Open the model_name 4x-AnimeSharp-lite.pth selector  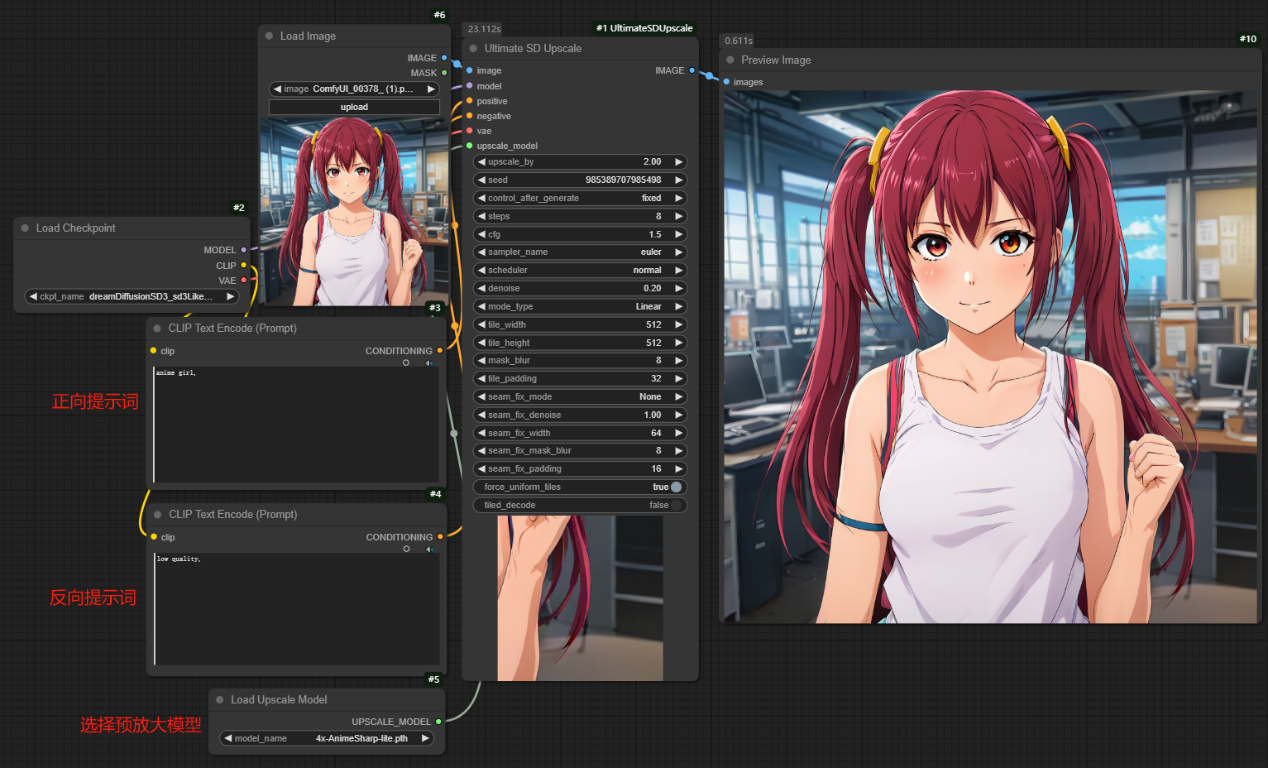click(327, 739)
